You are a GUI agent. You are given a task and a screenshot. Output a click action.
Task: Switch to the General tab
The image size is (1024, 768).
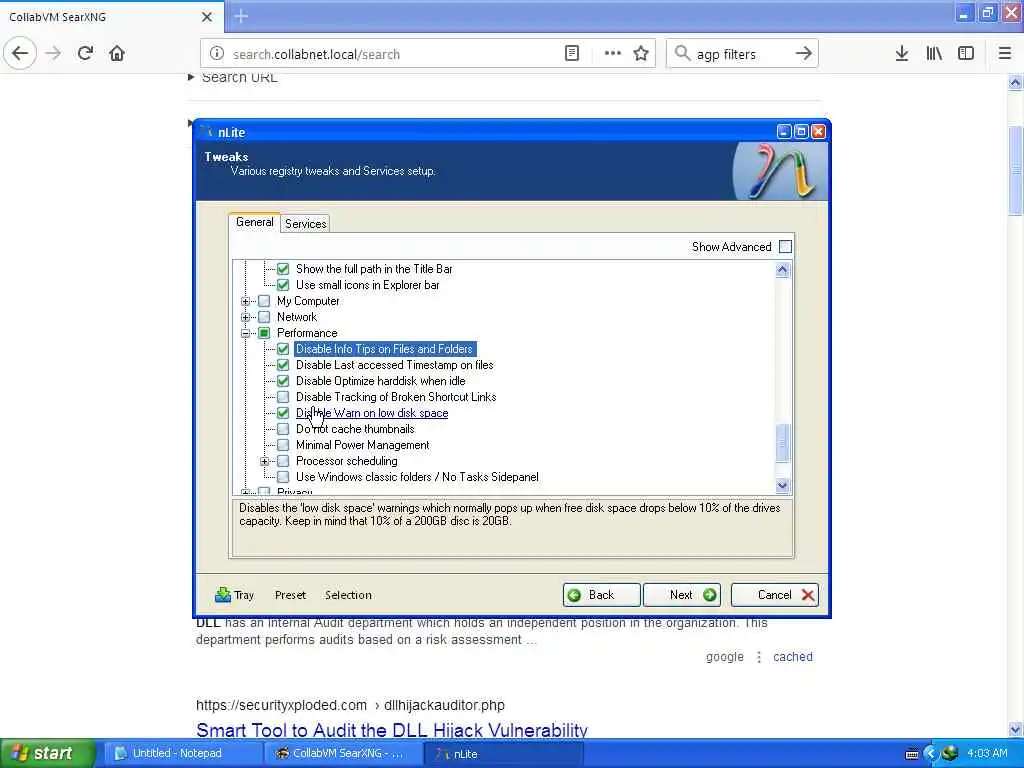pos(255,222)
